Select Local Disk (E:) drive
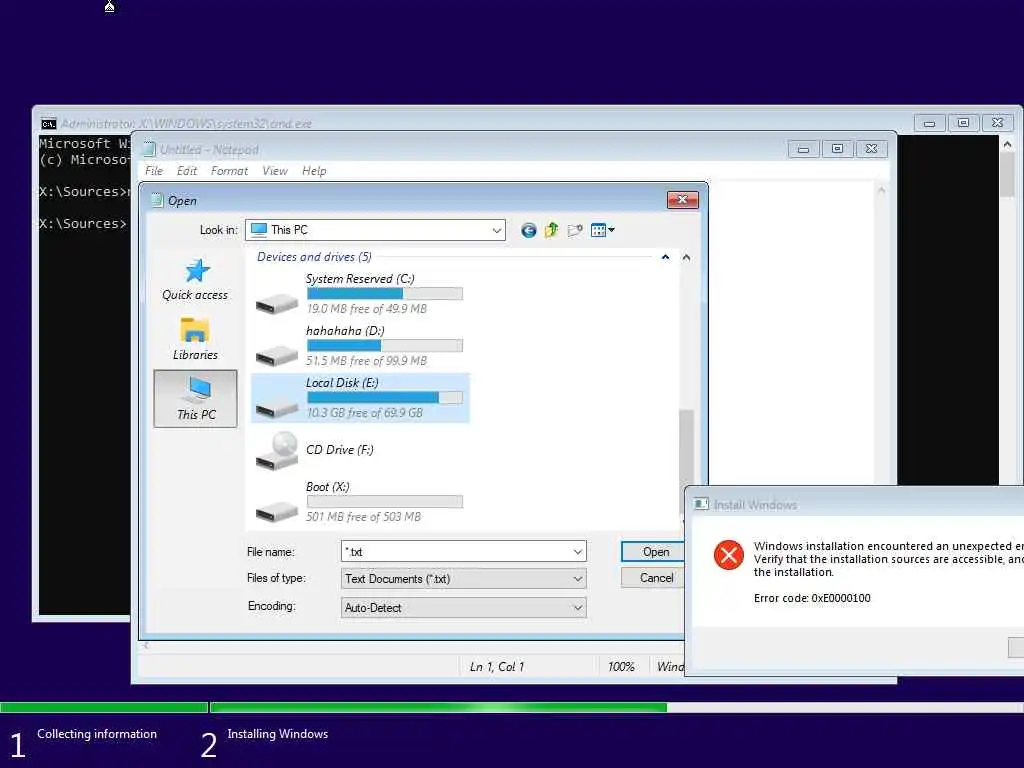 coord(360,398)
